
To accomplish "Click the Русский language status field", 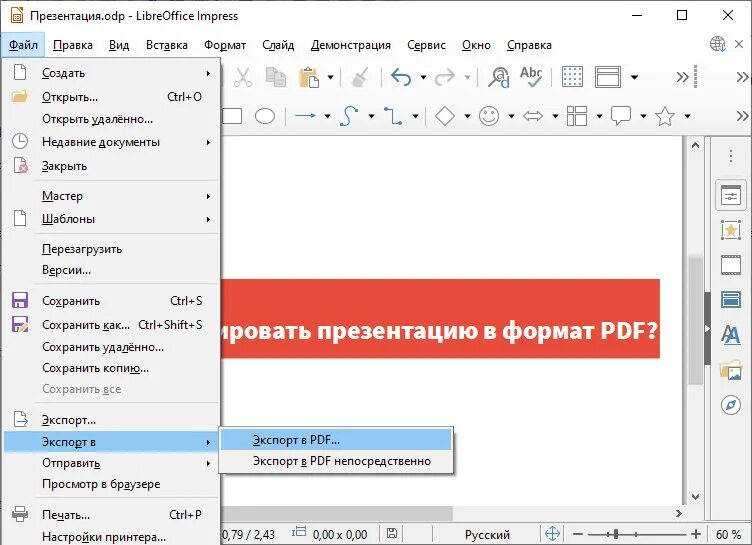I will [x=487, y=534].
